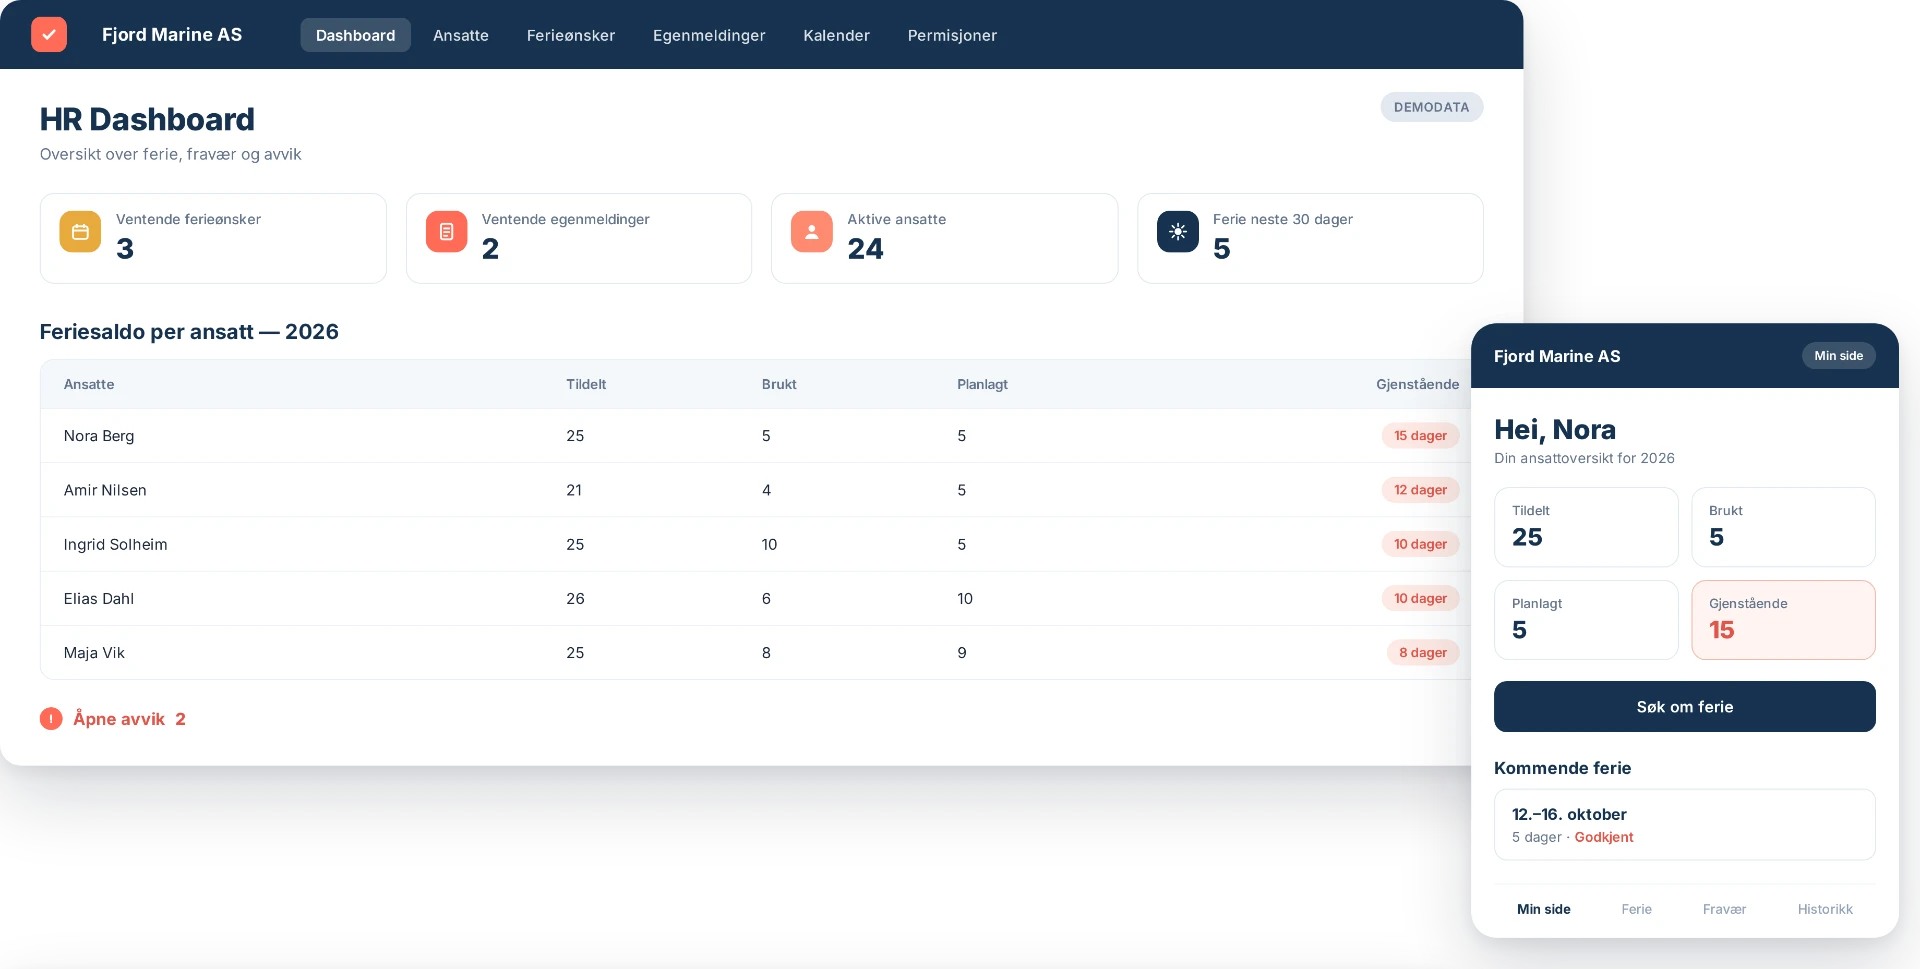1920x969 pixels.
Task: Click the calendar icon for Ventende ferieønsker
Action: point(80,232)
